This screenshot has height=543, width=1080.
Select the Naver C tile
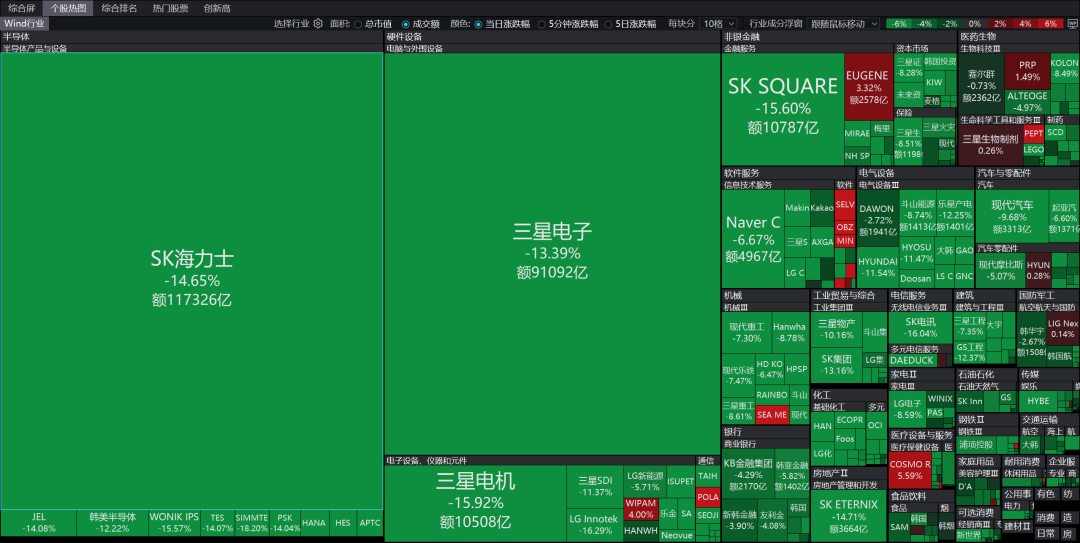pyautogui.click(x=753, y=239)
